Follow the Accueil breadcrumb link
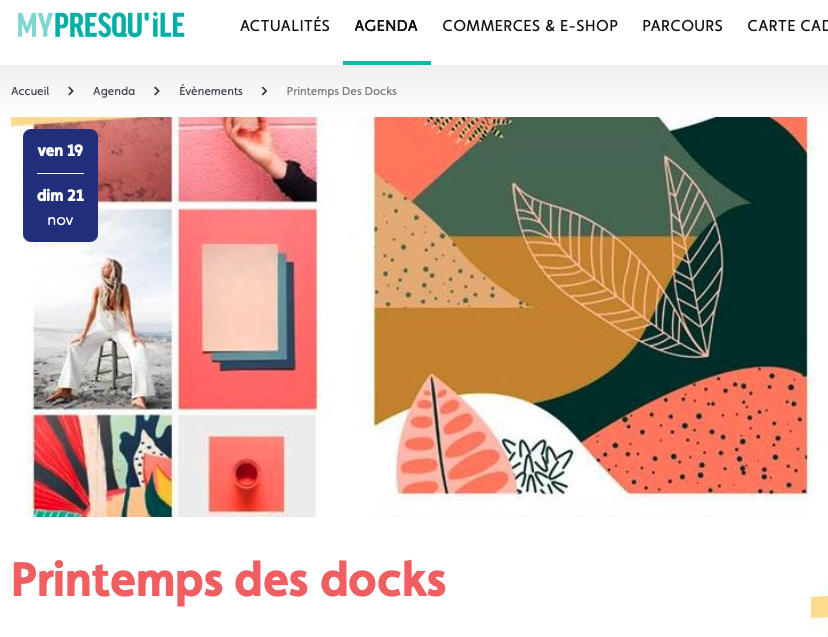 [30, 91]
